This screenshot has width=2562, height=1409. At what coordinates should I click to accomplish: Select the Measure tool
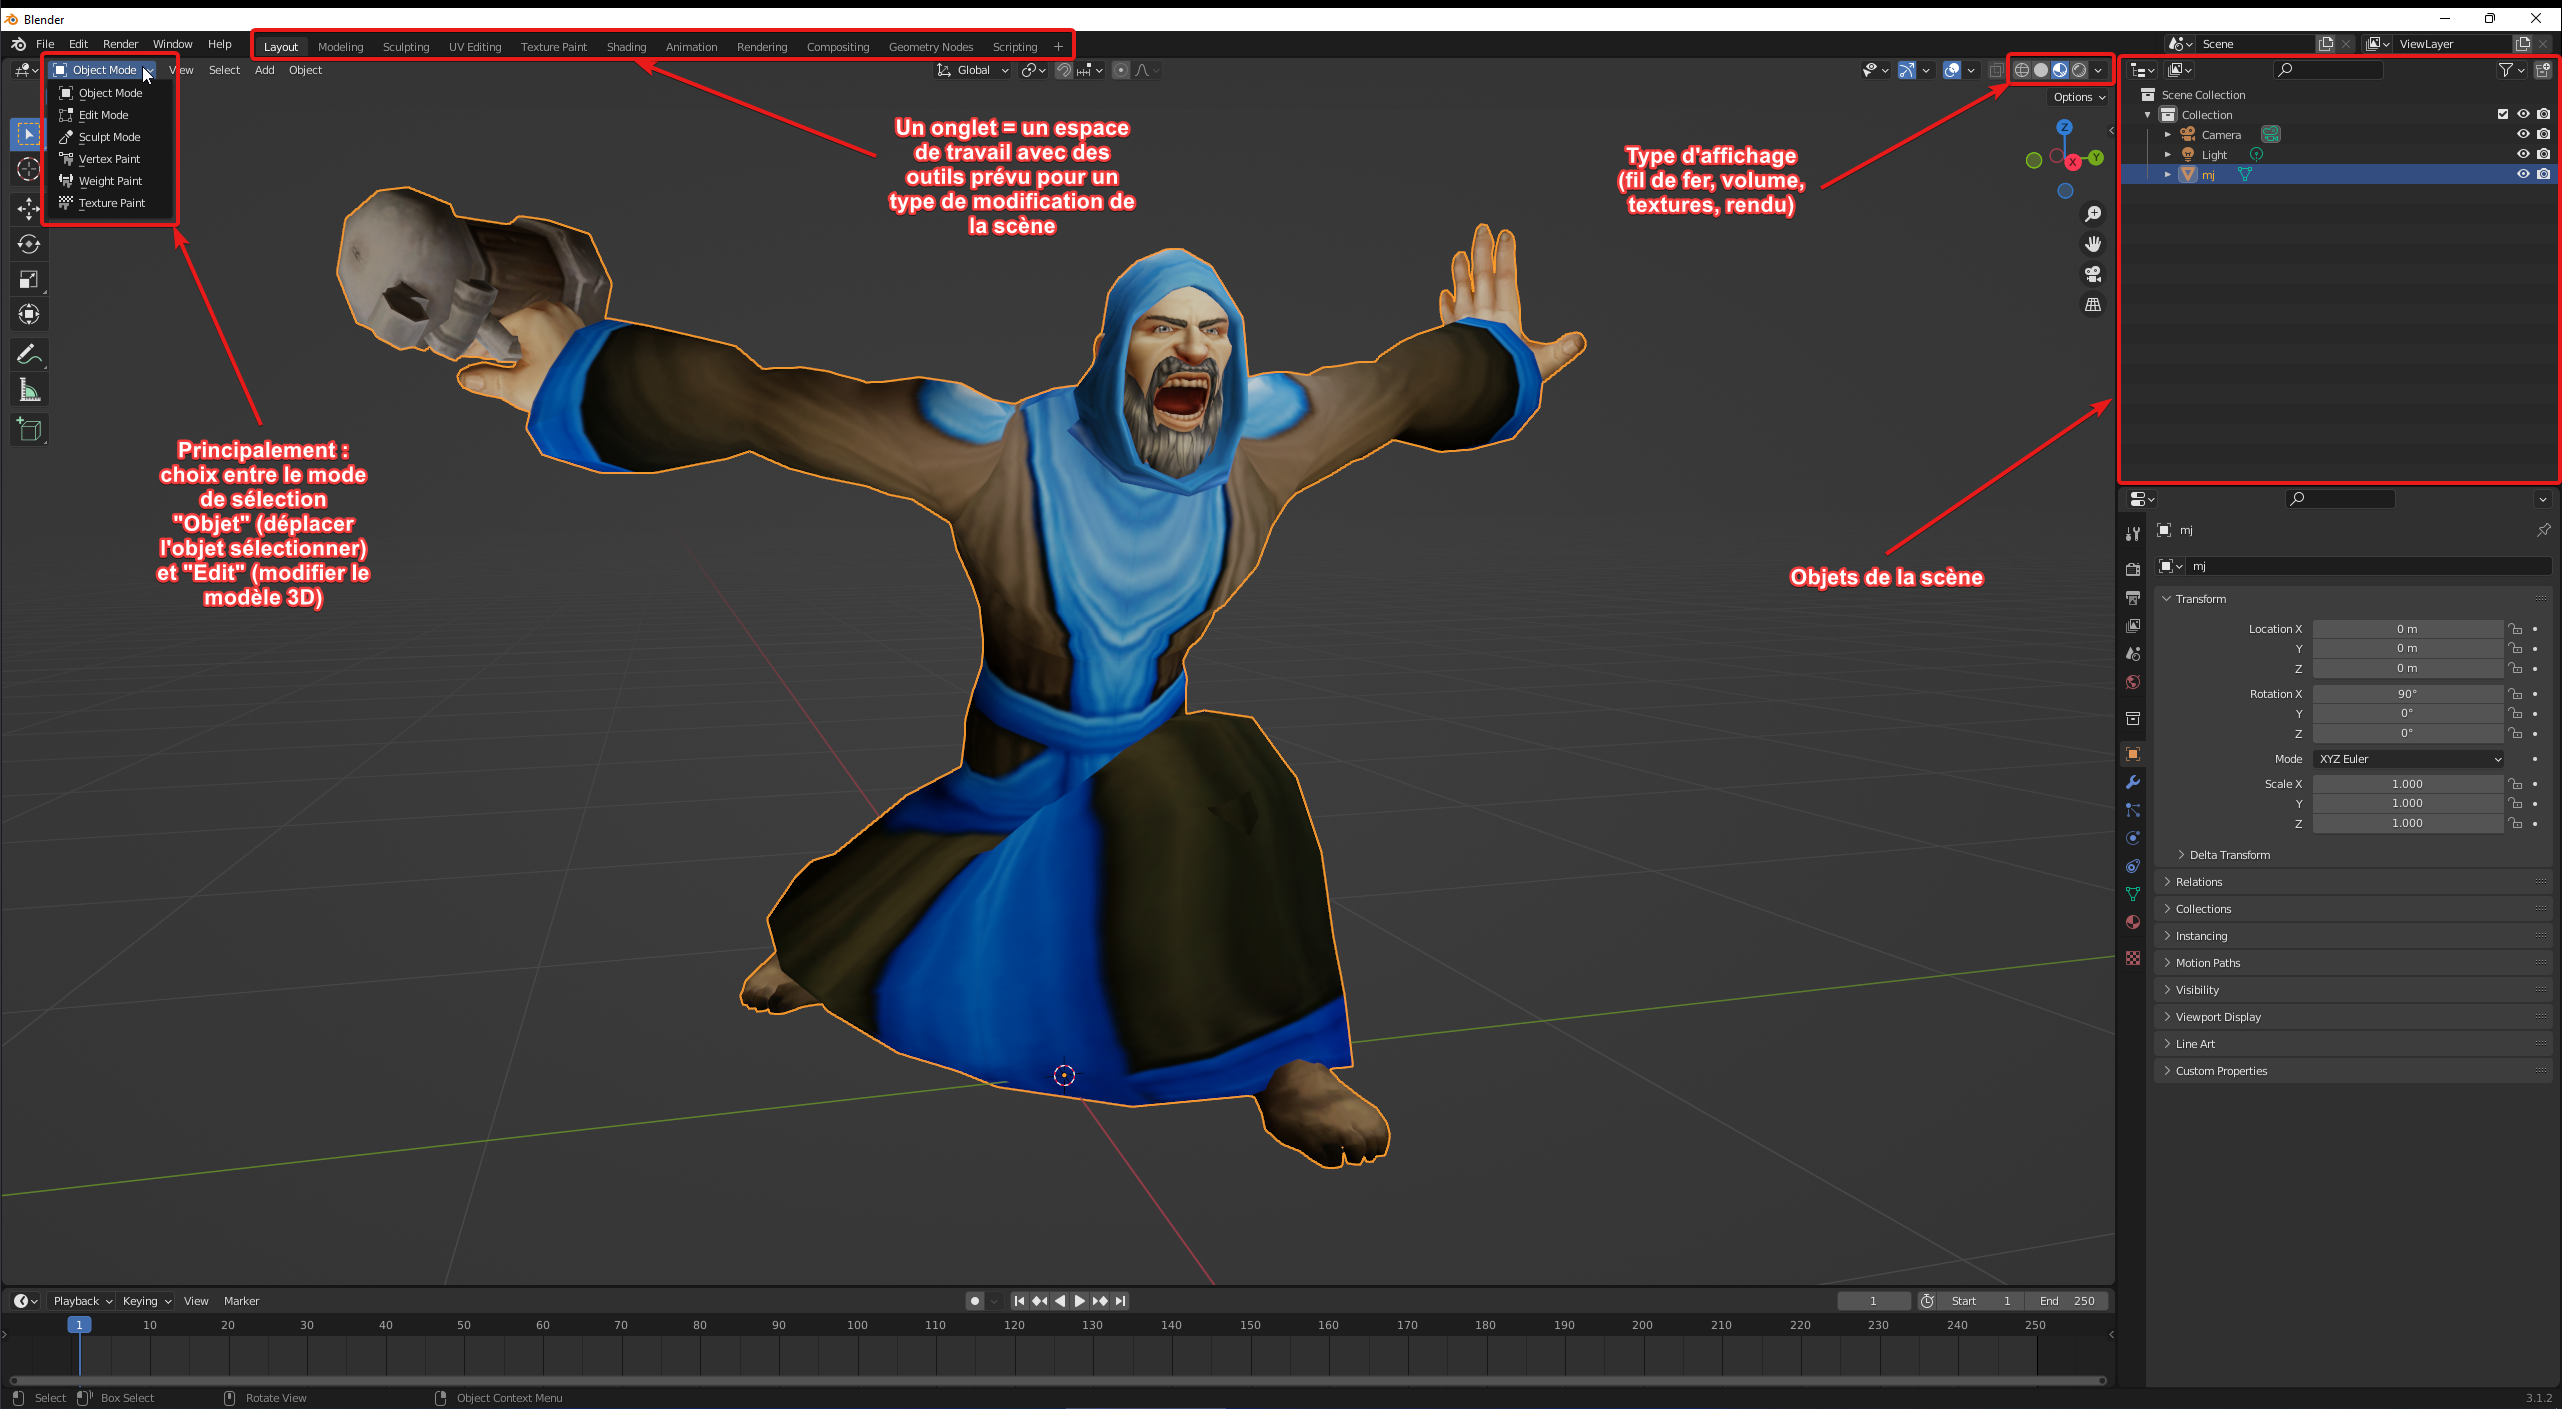tap(28, 391)
